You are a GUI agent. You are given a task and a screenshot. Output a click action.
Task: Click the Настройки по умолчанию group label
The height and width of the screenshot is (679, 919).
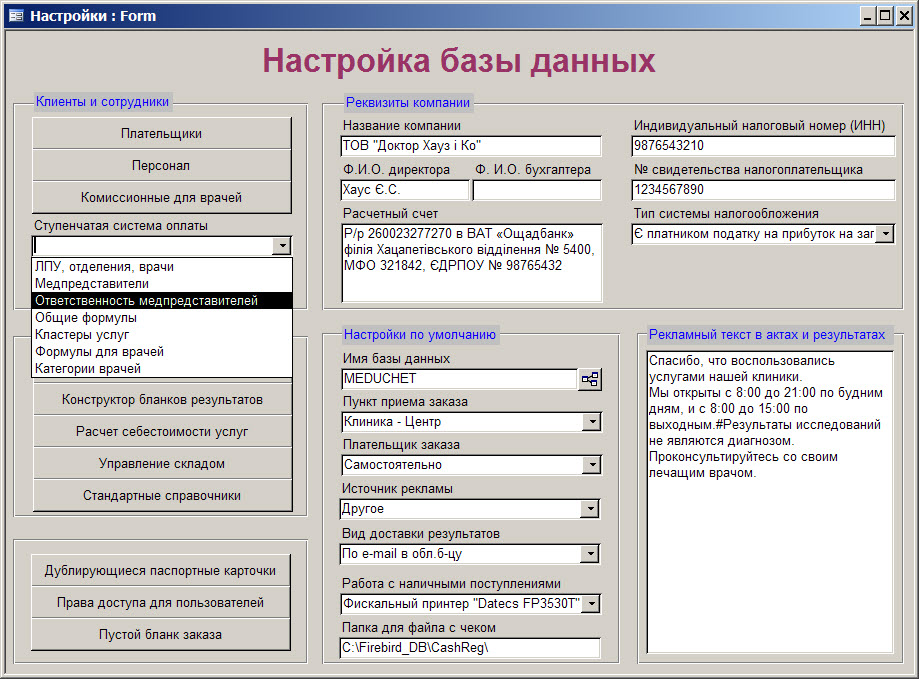pyautogui.click(x=420, y=335)
